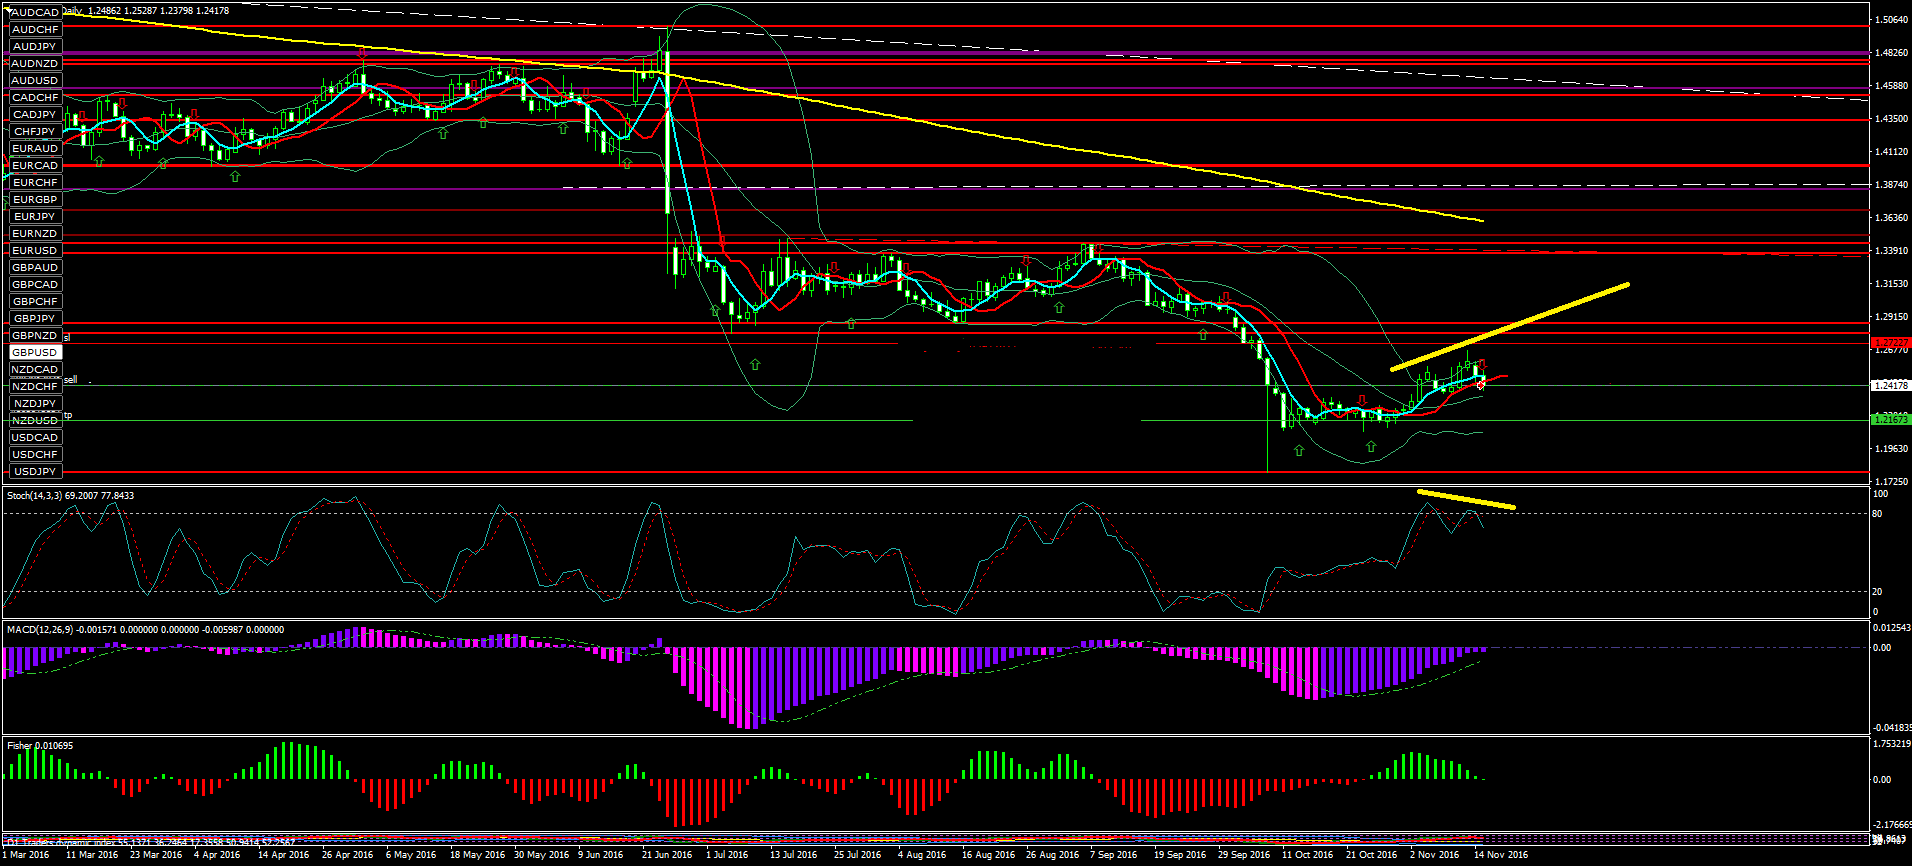Open the NZDCAD pair chart

click(x=35, y=370)
